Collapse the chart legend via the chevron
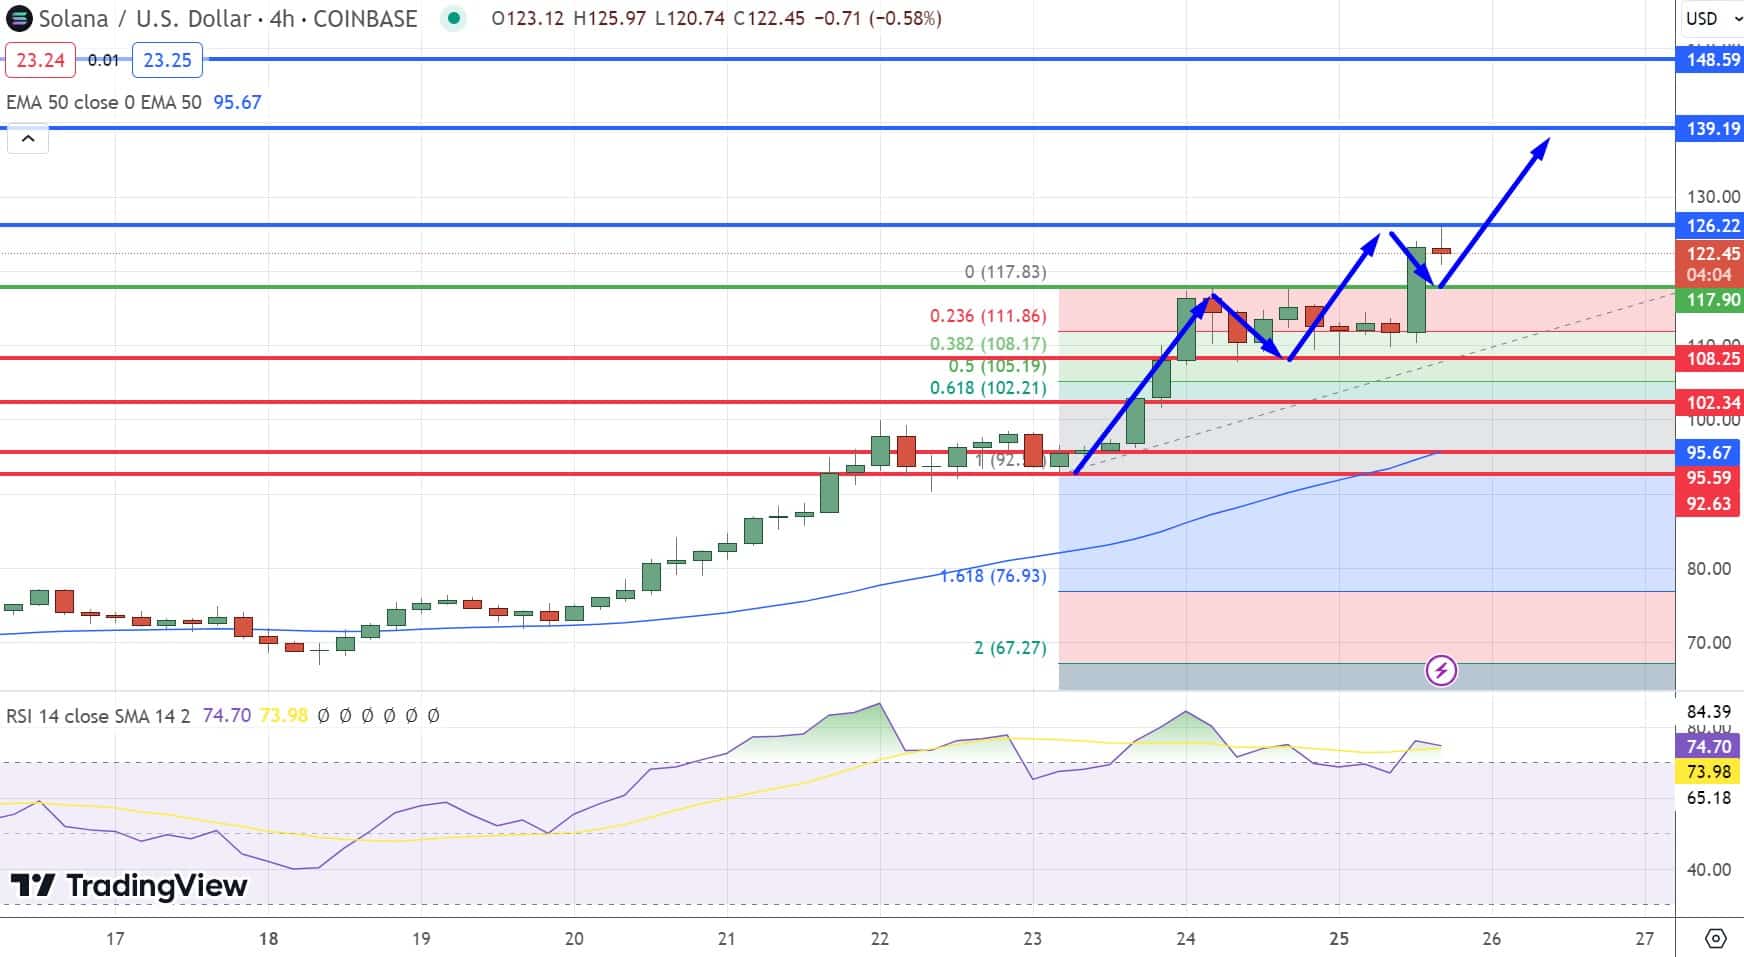 (x=28, y=138)
